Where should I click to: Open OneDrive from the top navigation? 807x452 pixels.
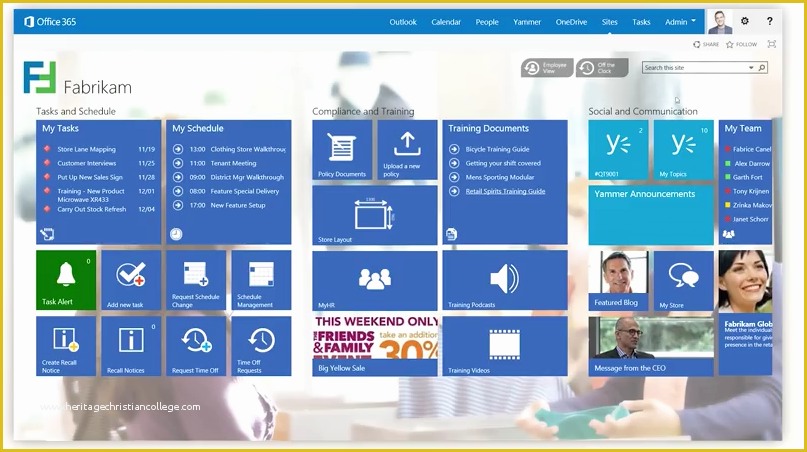point(571,22)
